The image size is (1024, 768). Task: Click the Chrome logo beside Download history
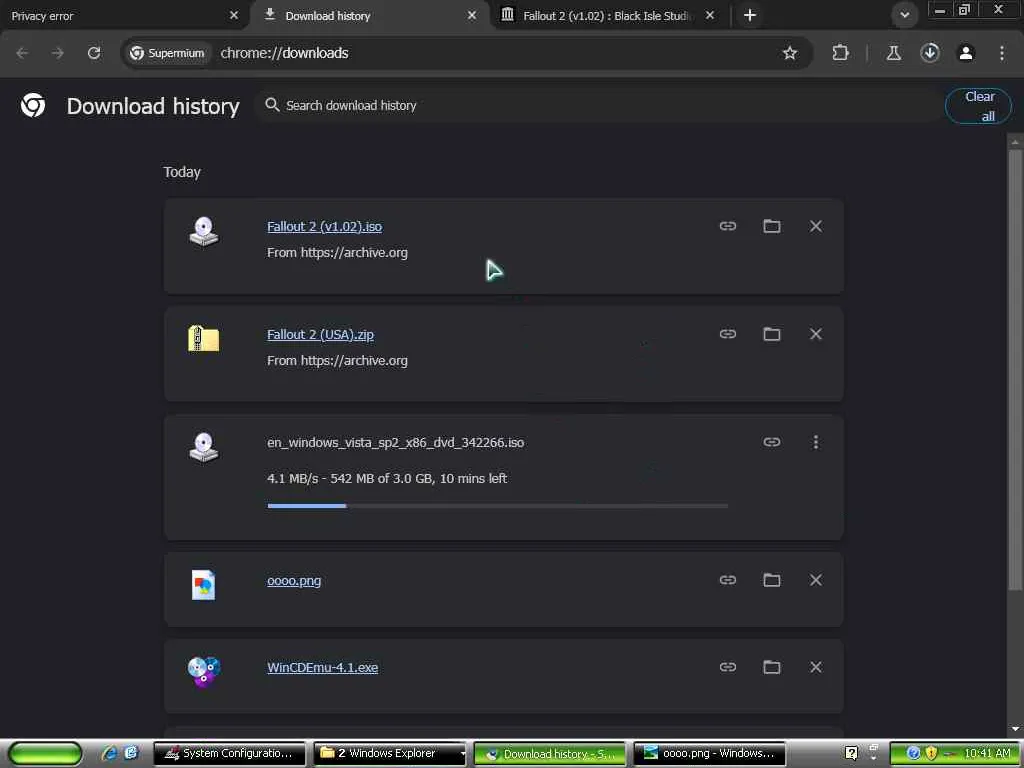(x=33, y=105)
